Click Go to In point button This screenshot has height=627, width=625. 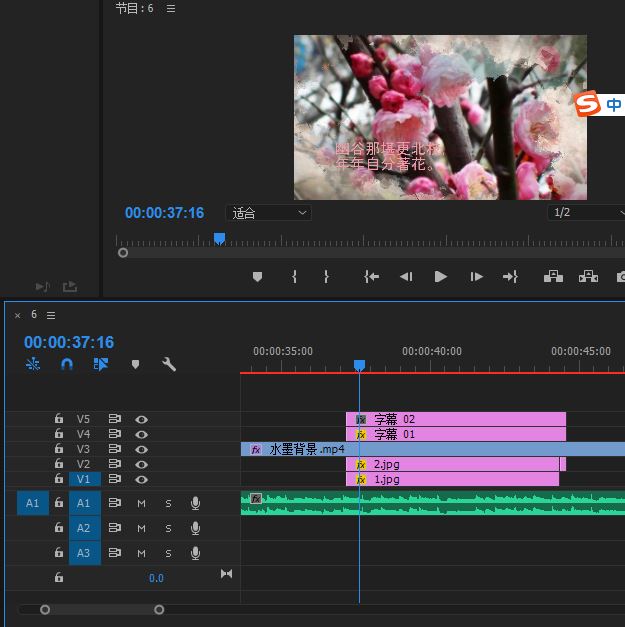371,277
